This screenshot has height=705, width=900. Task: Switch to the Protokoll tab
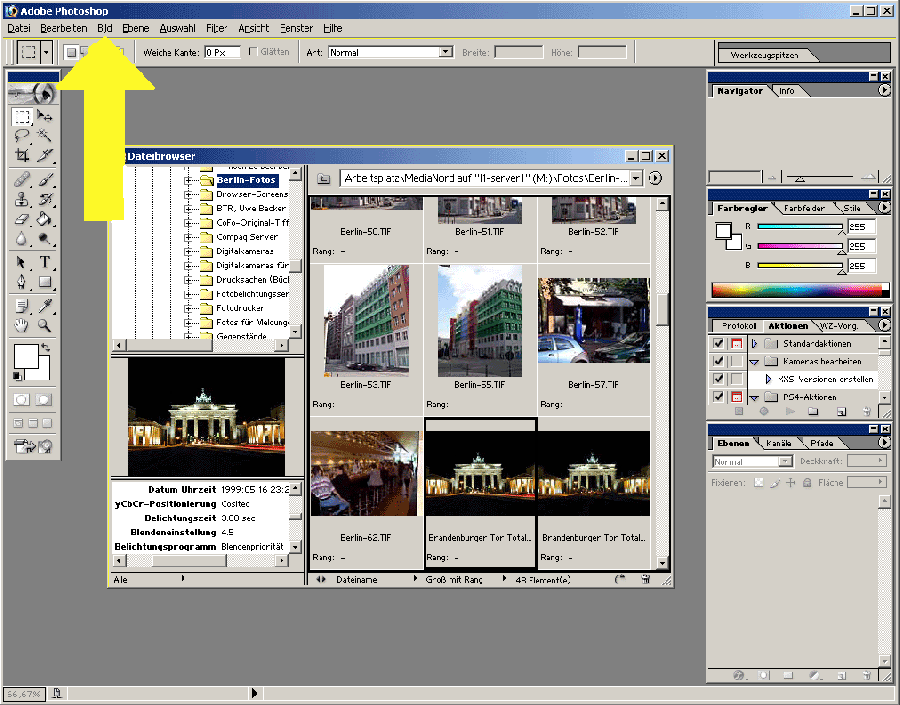click(739, 327)
